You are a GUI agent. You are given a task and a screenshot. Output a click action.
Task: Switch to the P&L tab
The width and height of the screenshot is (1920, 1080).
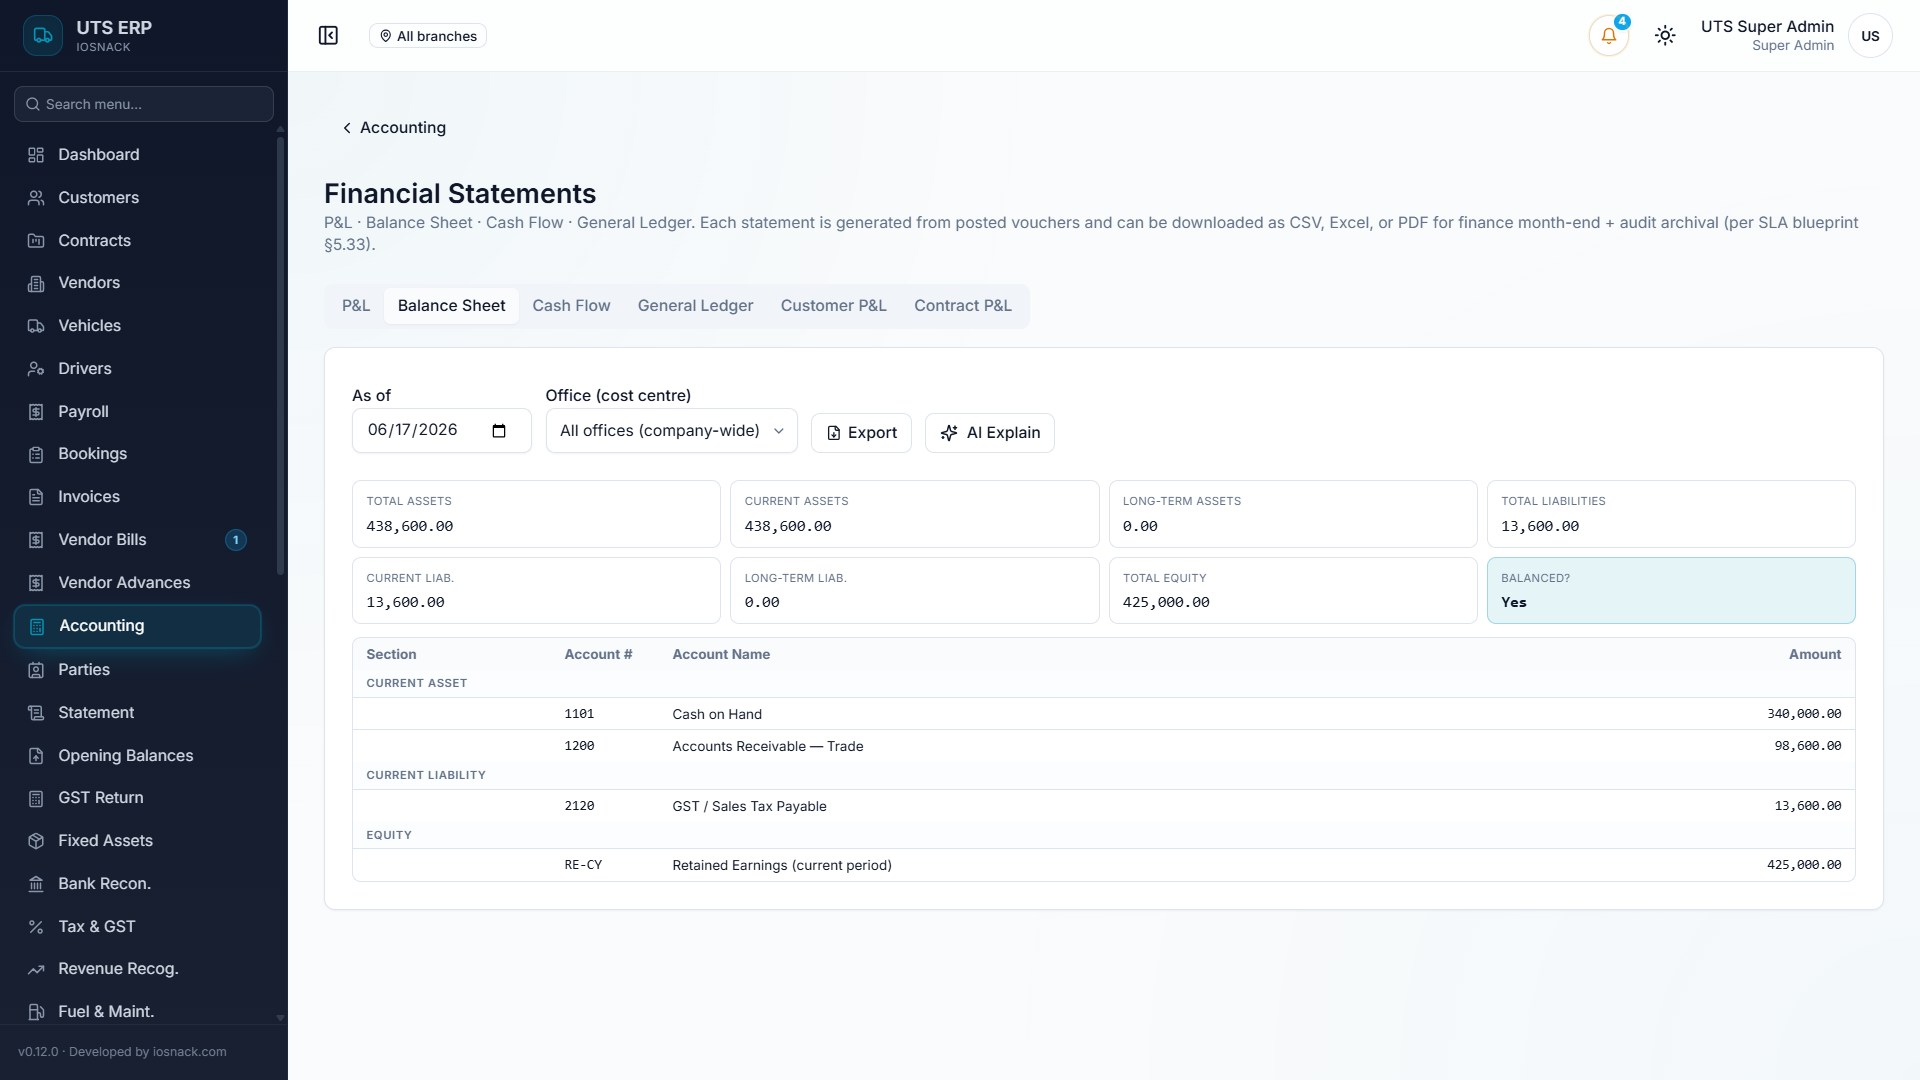click(x=356, y=306)
